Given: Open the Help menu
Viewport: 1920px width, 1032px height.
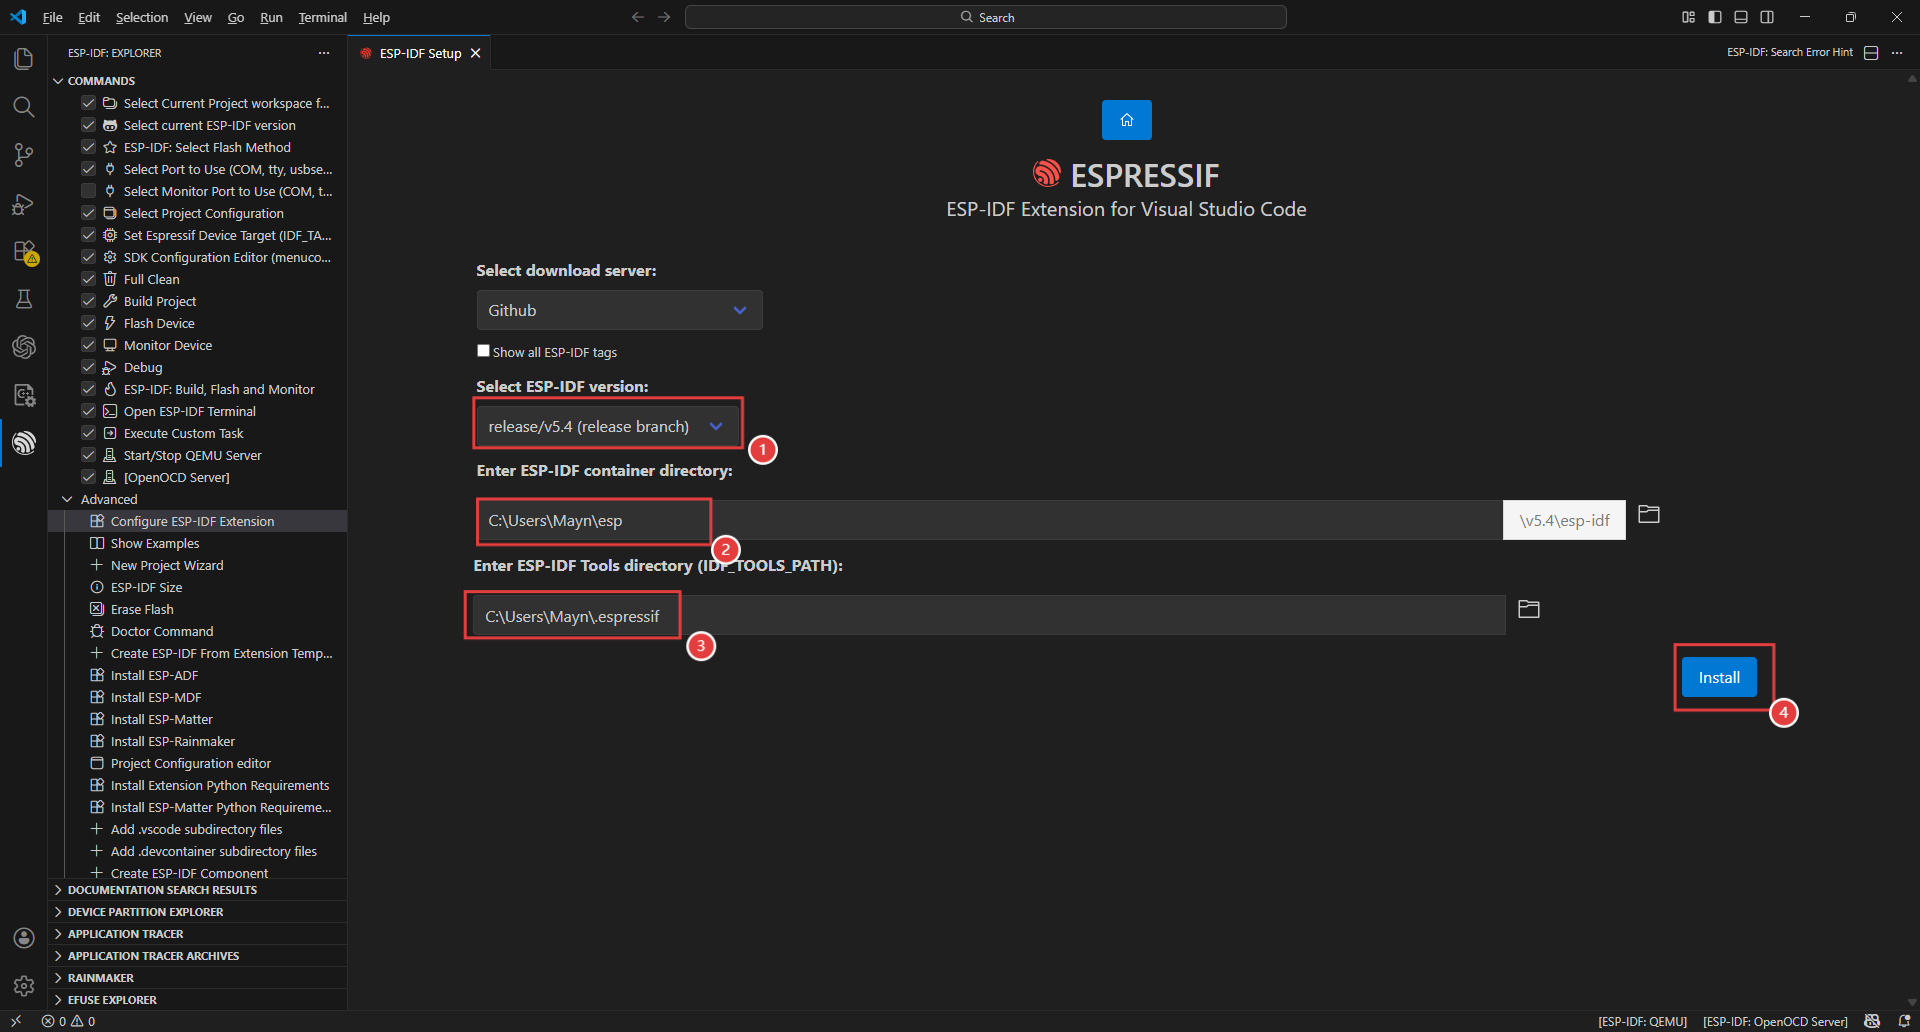Looking at the screenshot, I should 376,17.
